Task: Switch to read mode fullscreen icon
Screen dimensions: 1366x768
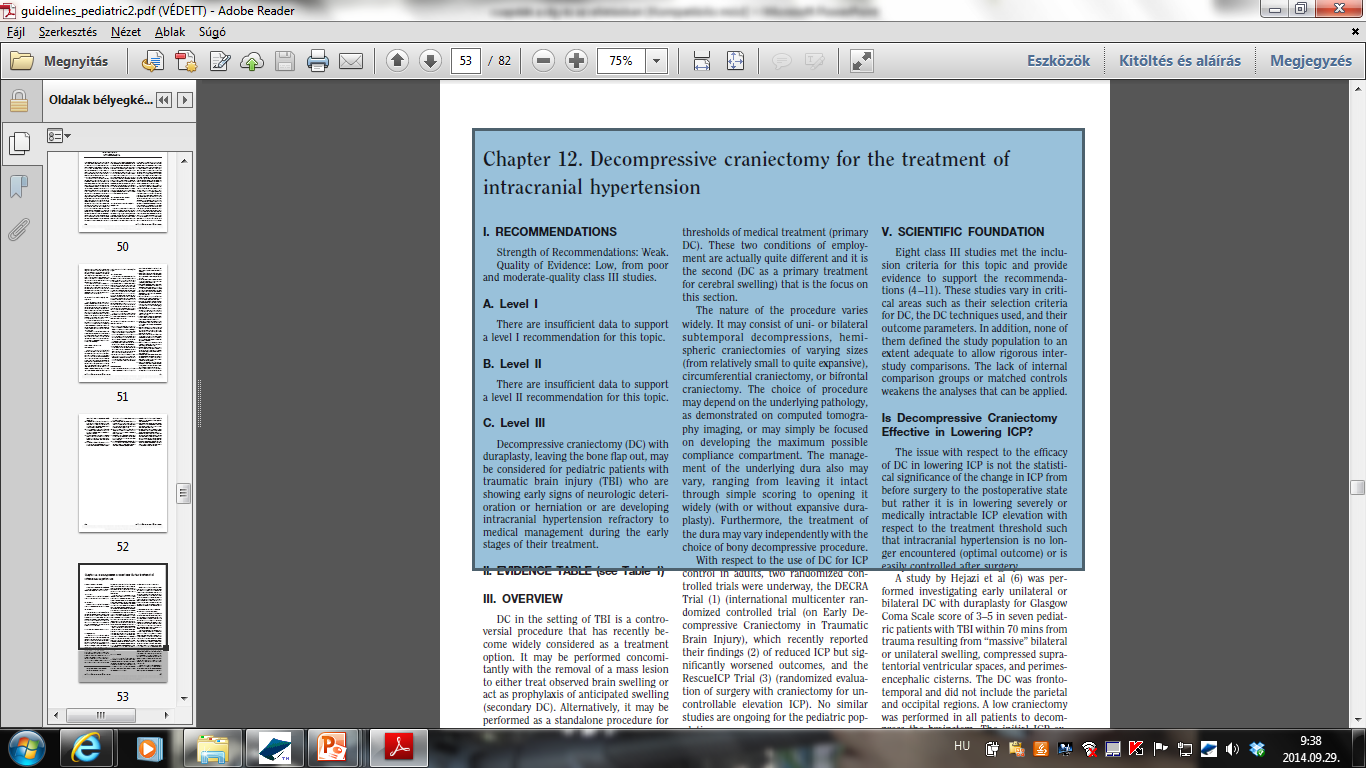Action: point(861,61)
